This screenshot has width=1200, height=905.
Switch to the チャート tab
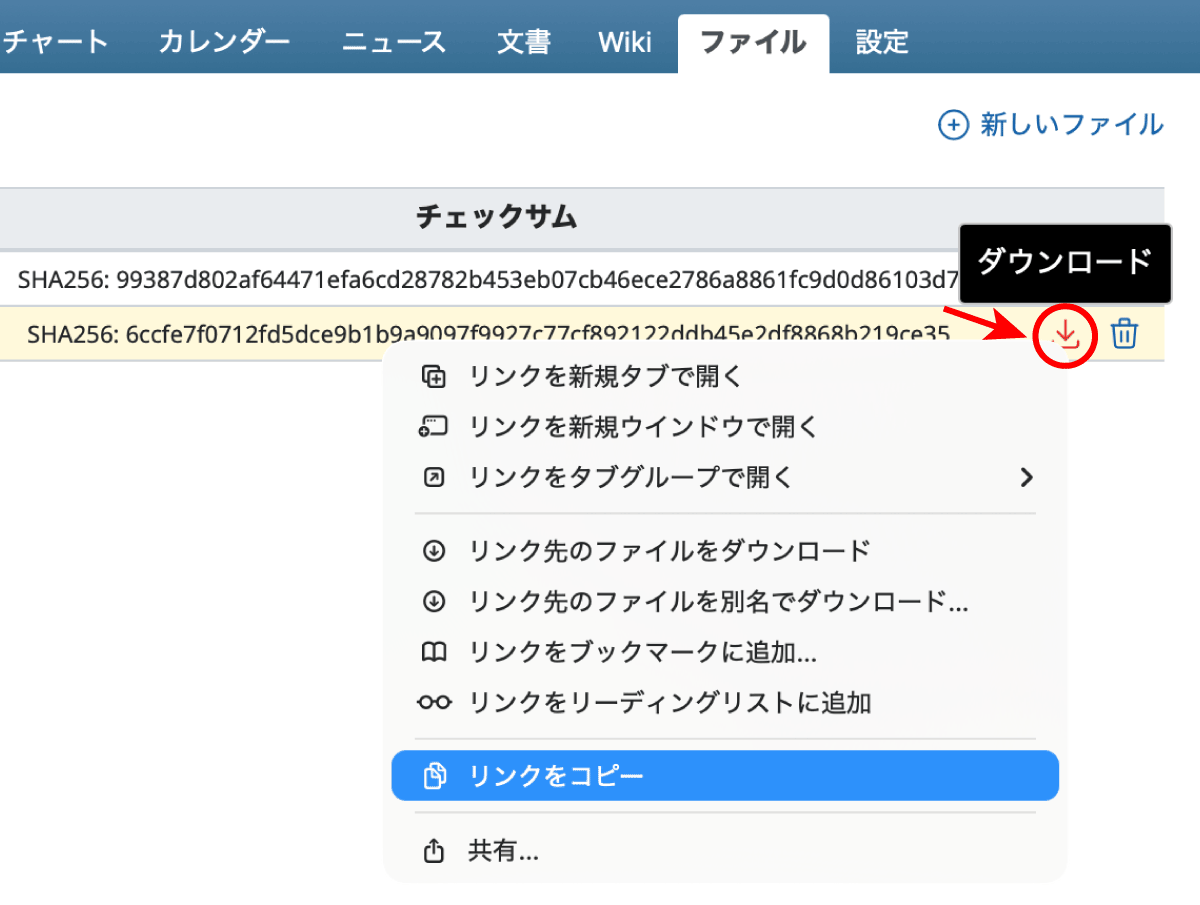[x=55, y=42]
